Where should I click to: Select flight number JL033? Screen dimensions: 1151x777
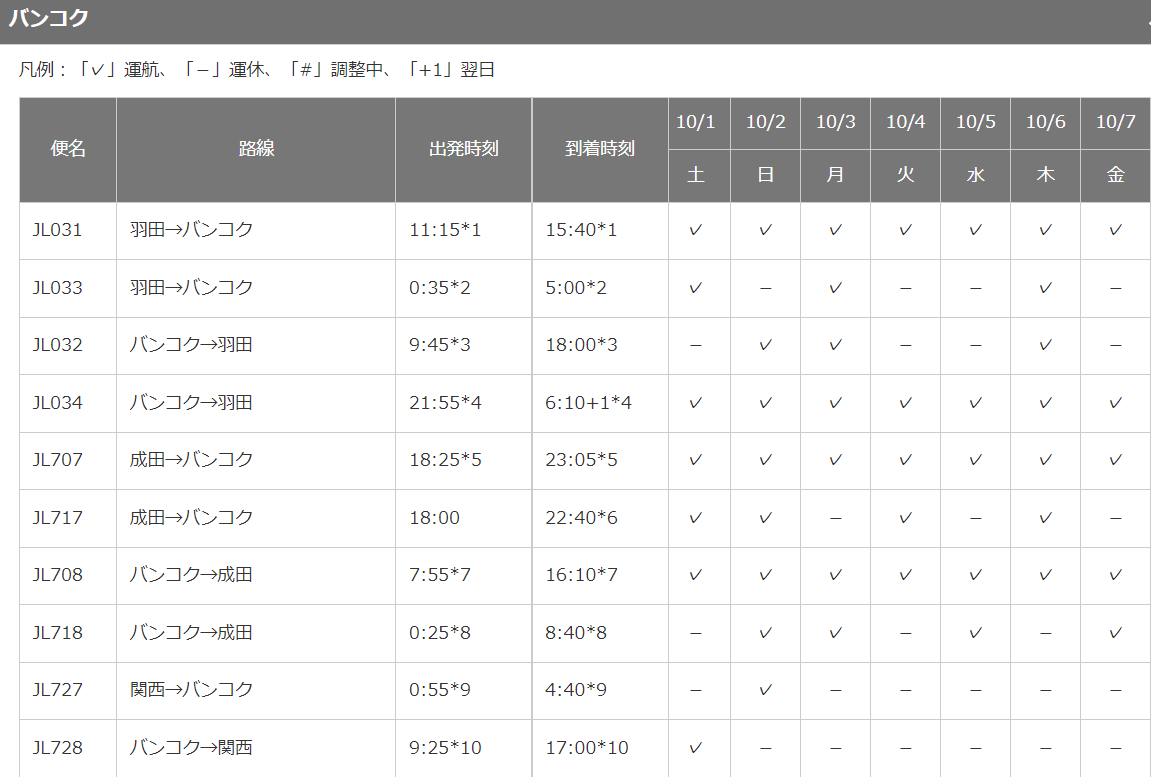(x=57, y=288)
